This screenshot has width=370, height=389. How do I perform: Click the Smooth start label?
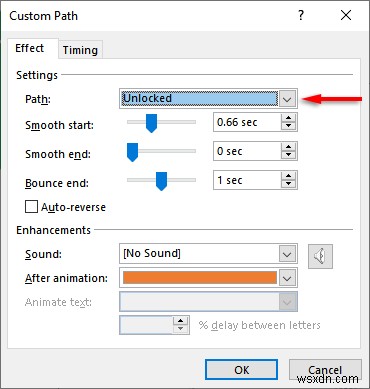[59, 125]
